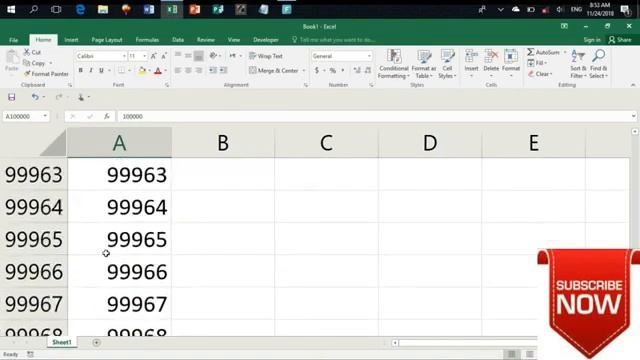Click the Windows Start button
640x360 pixels.
coord(11,9)
